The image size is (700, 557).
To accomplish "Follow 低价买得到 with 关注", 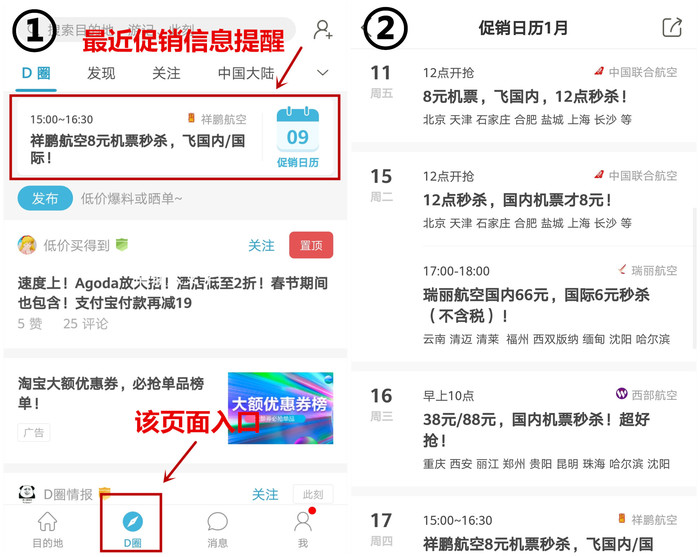I will click(x=261, y=245).
